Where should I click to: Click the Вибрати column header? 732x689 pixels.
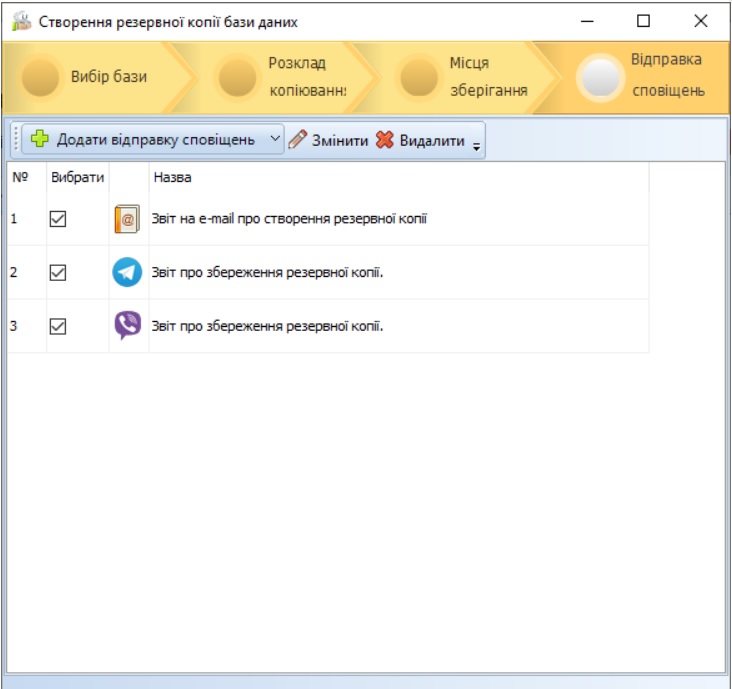pyautogui.click(x=77, y=177)
